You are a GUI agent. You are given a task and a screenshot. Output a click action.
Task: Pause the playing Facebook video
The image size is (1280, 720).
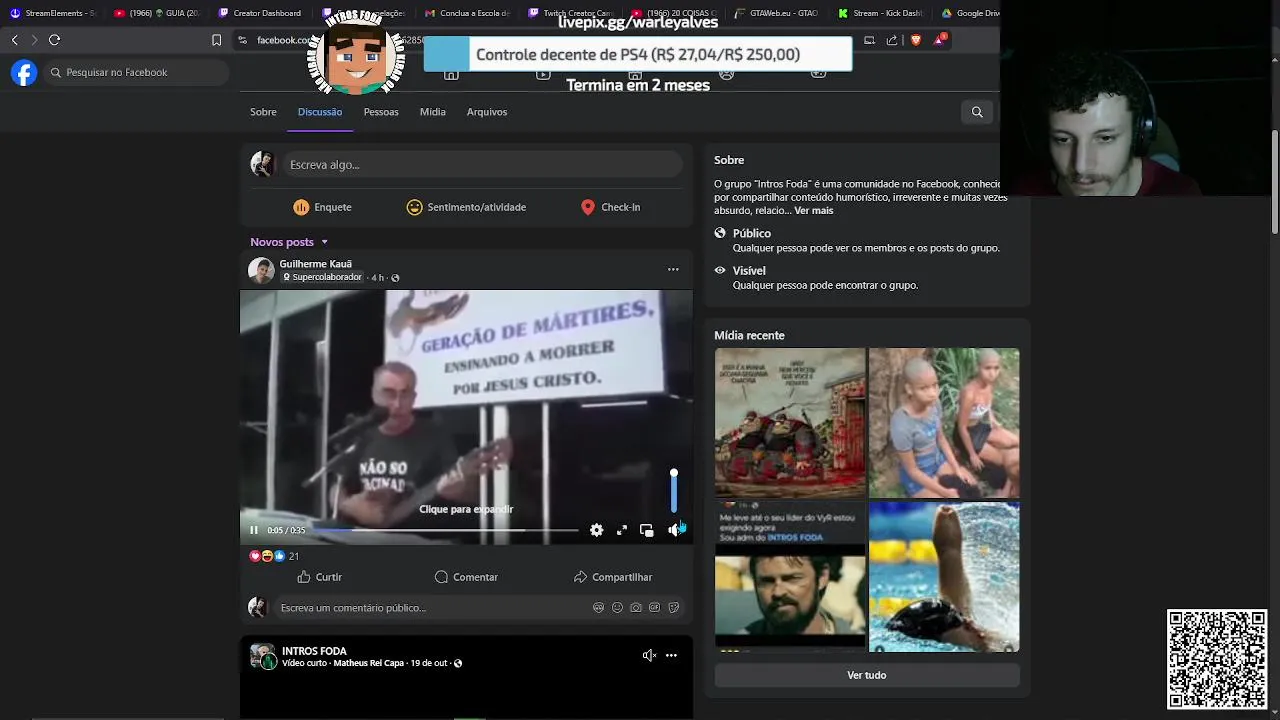pos(254,530)
